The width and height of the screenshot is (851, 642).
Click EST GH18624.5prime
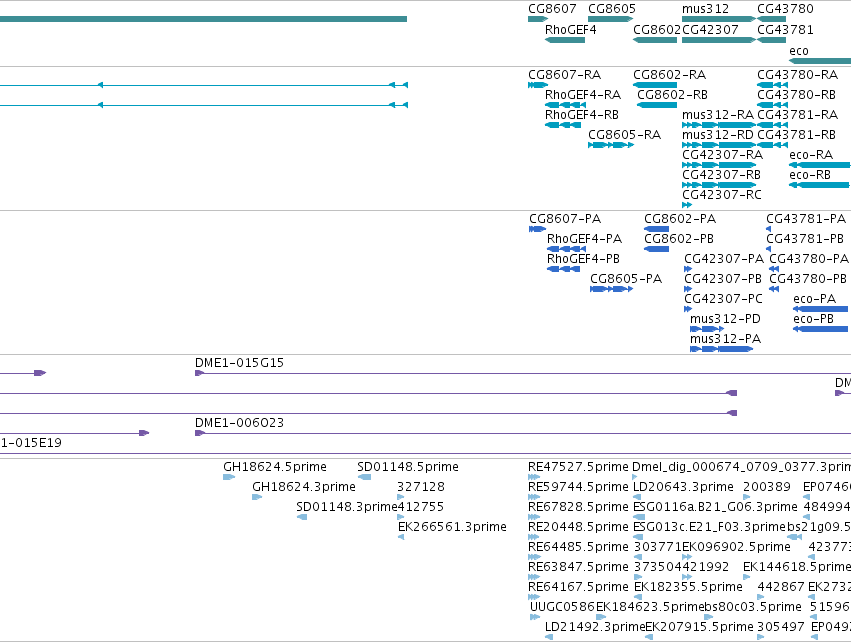pyautogui.click(x=275, y=467)
